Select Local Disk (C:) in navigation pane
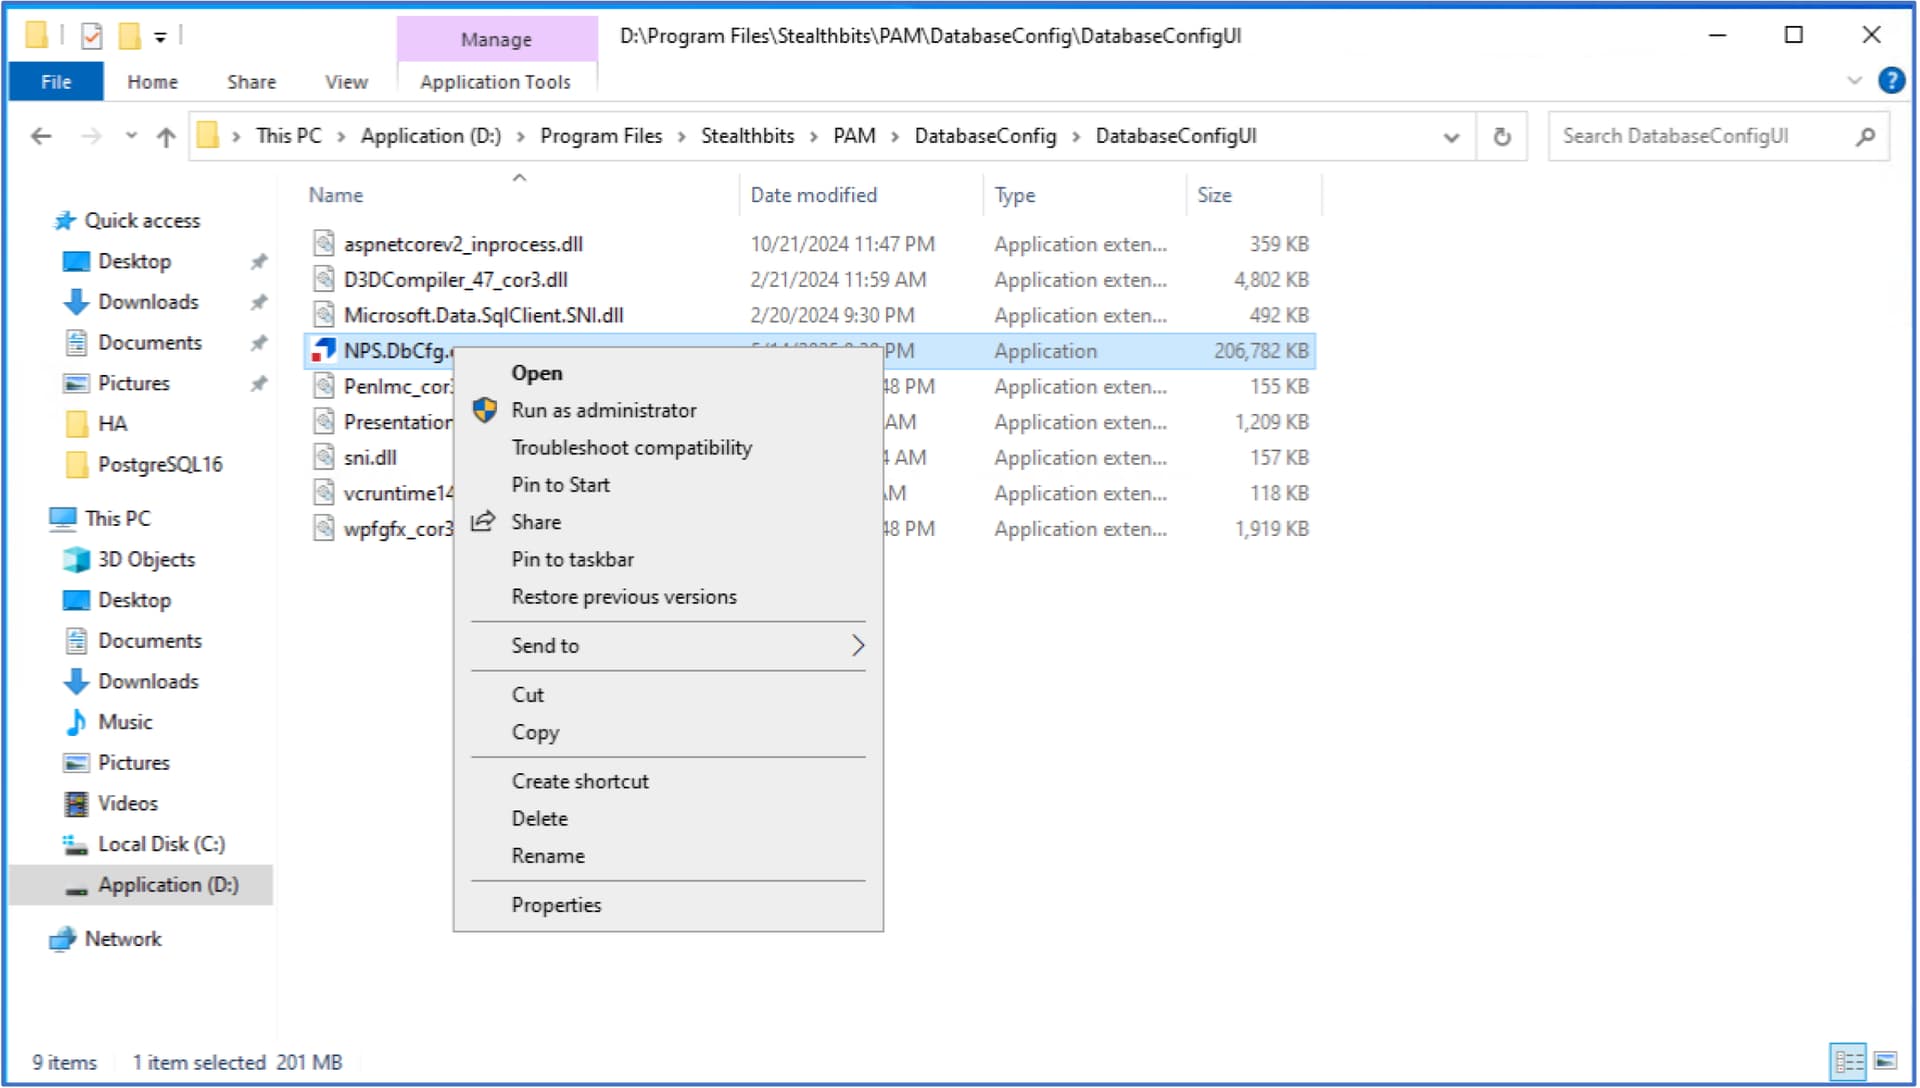 point(161,844)
